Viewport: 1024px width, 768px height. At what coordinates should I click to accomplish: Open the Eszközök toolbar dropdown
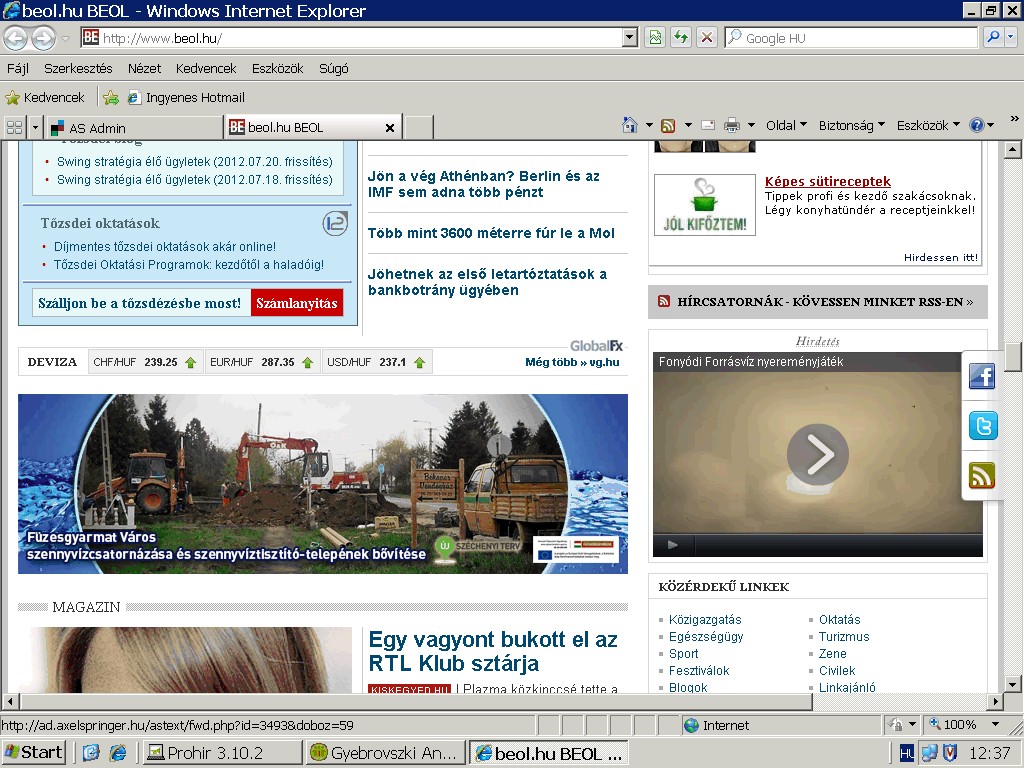point(928,125)
